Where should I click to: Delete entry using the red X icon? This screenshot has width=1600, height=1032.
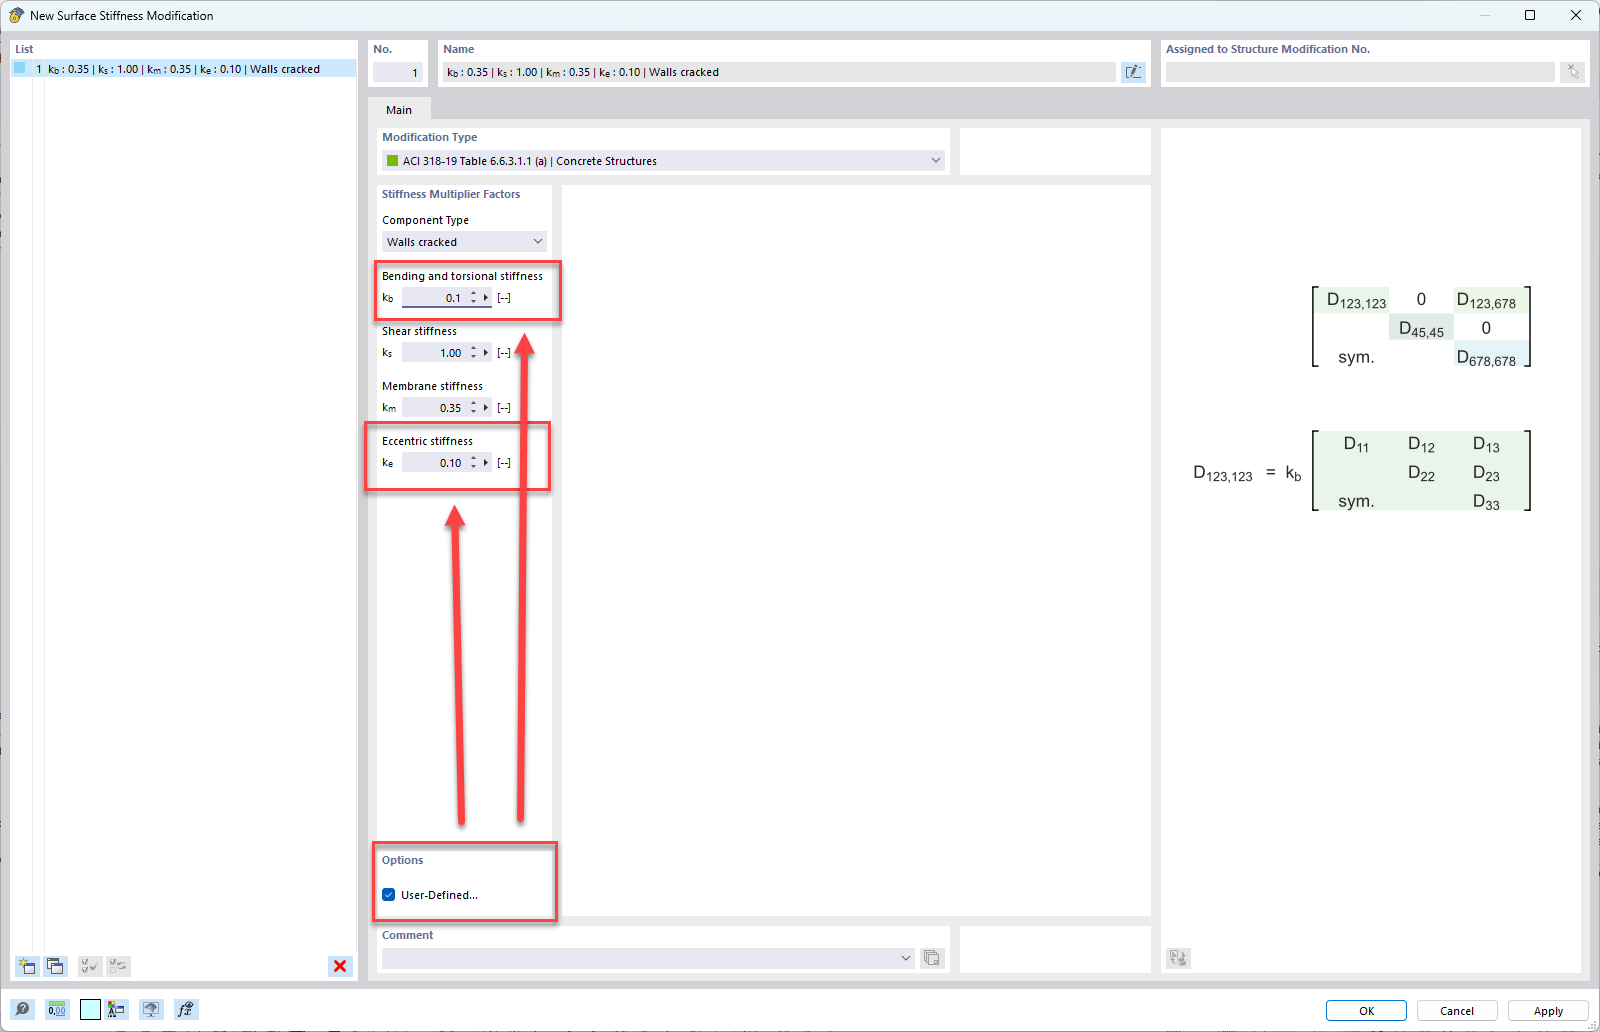(x=340, y=966)
